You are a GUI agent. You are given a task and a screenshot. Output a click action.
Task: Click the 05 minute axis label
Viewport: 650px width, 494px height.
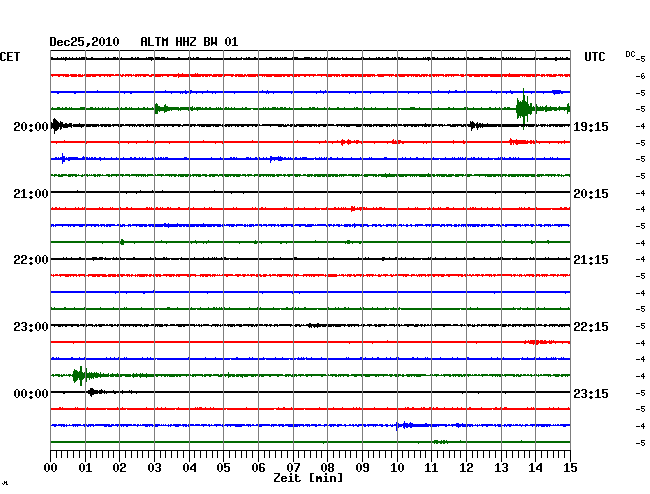[x=223, y=468]
